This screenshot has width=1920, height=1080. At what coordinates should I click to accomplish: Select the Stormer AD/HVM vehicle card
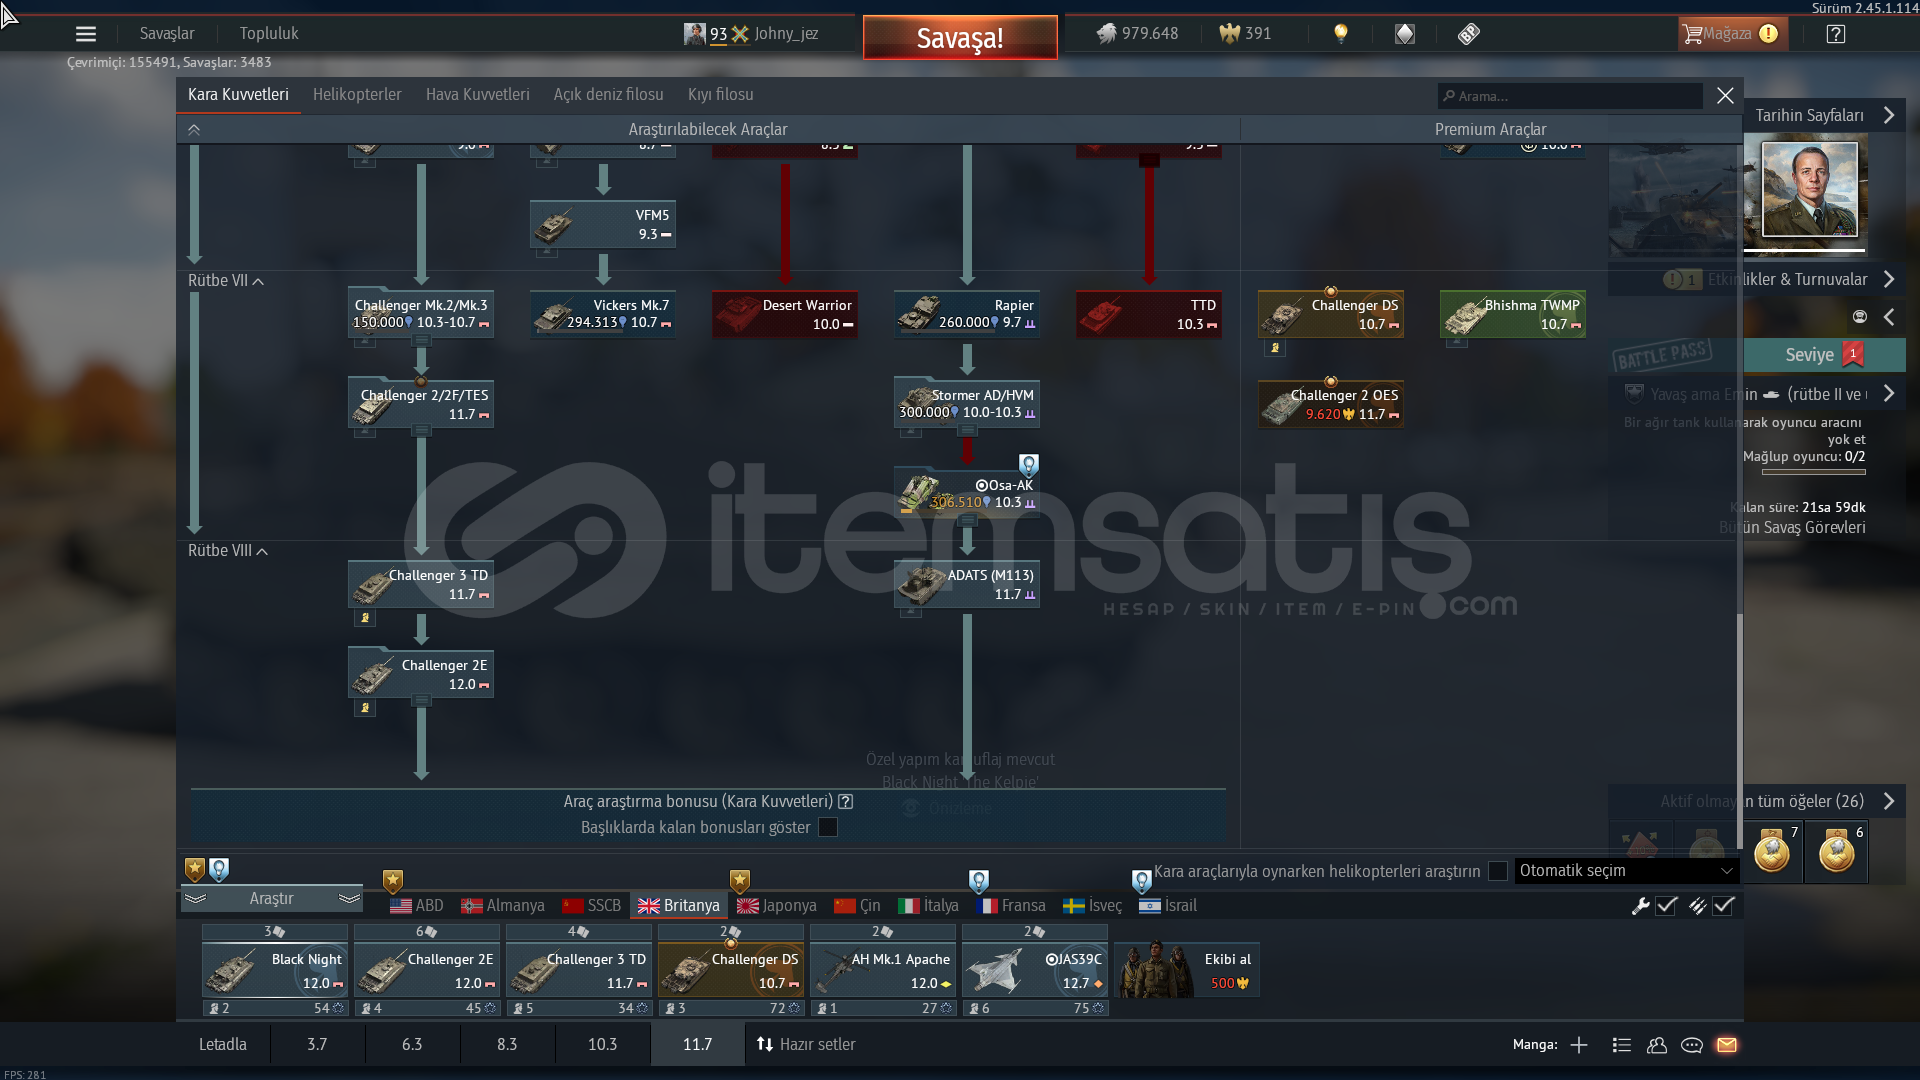coord(967,404)
